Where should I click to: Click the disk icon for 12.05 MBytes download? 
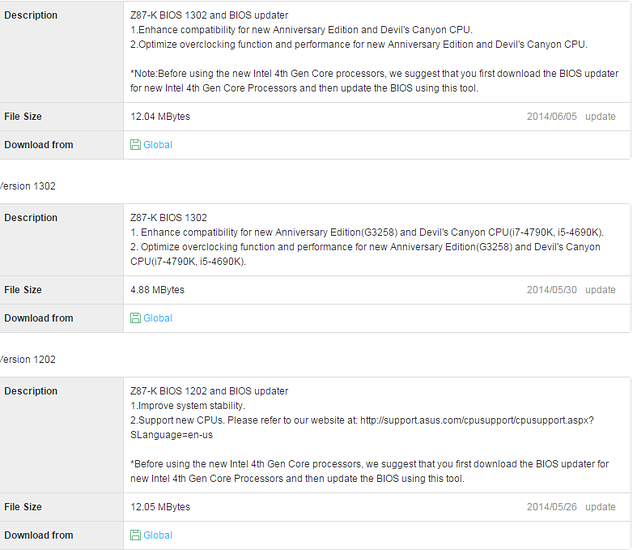click(135, 535)
